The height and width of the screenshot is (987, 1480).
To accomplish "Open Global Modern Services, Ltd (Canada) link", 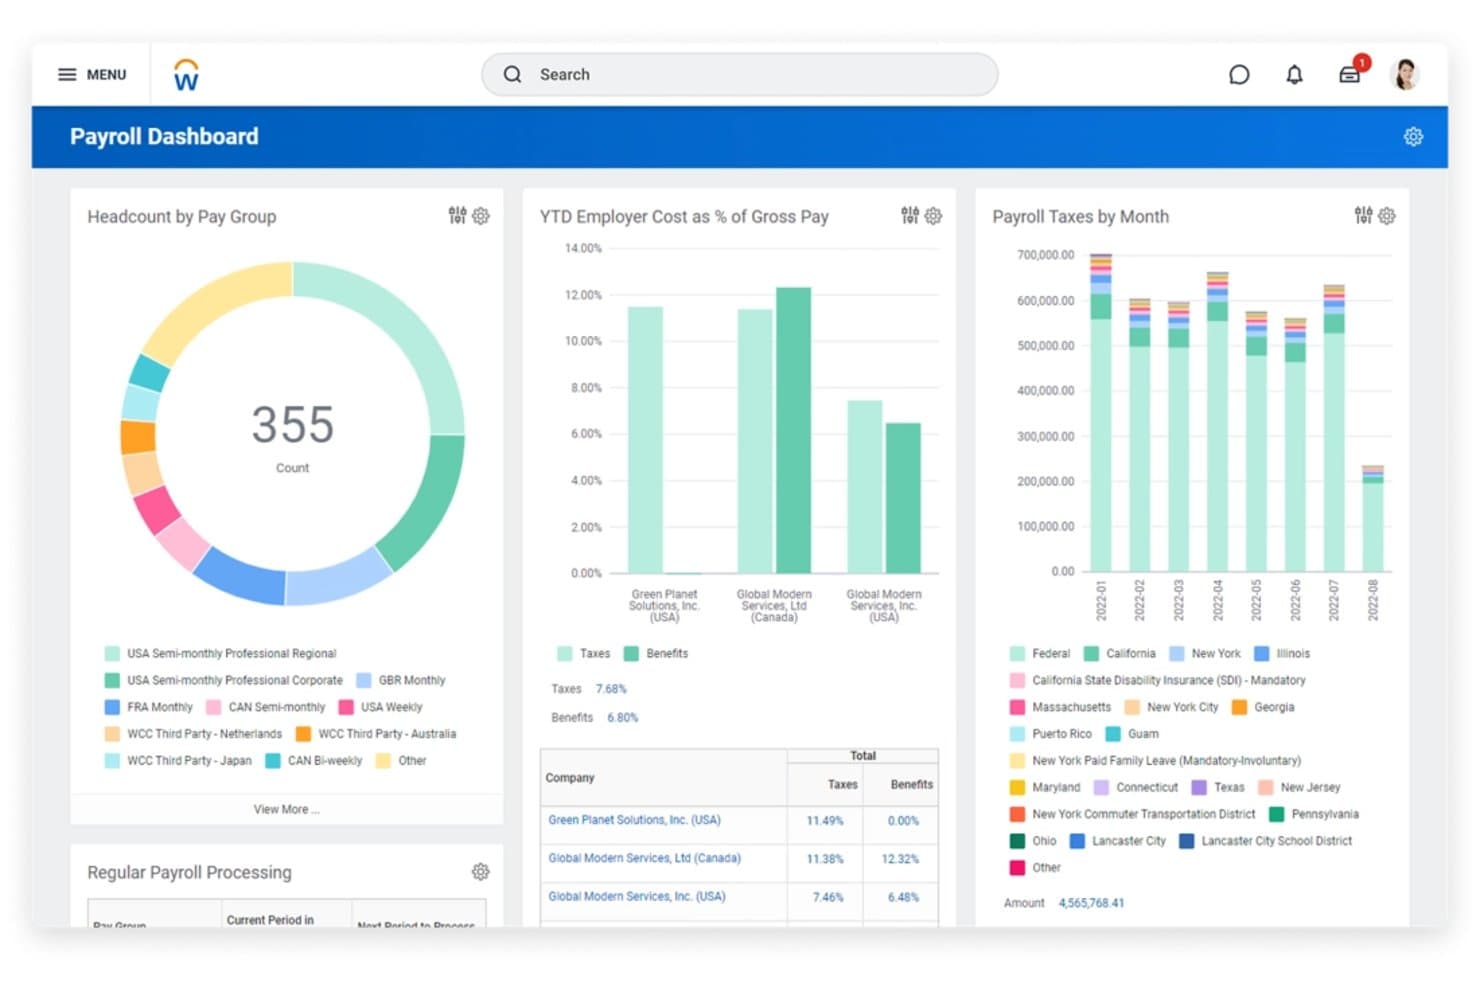I will (644, 858).
